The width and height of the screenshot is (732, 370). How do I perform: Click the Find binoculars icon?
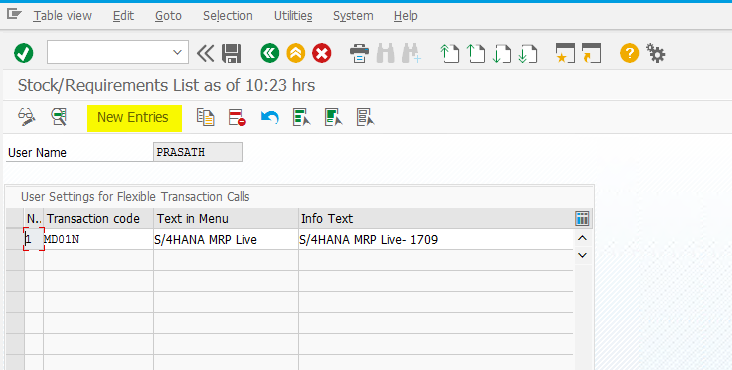coord(386,53)
